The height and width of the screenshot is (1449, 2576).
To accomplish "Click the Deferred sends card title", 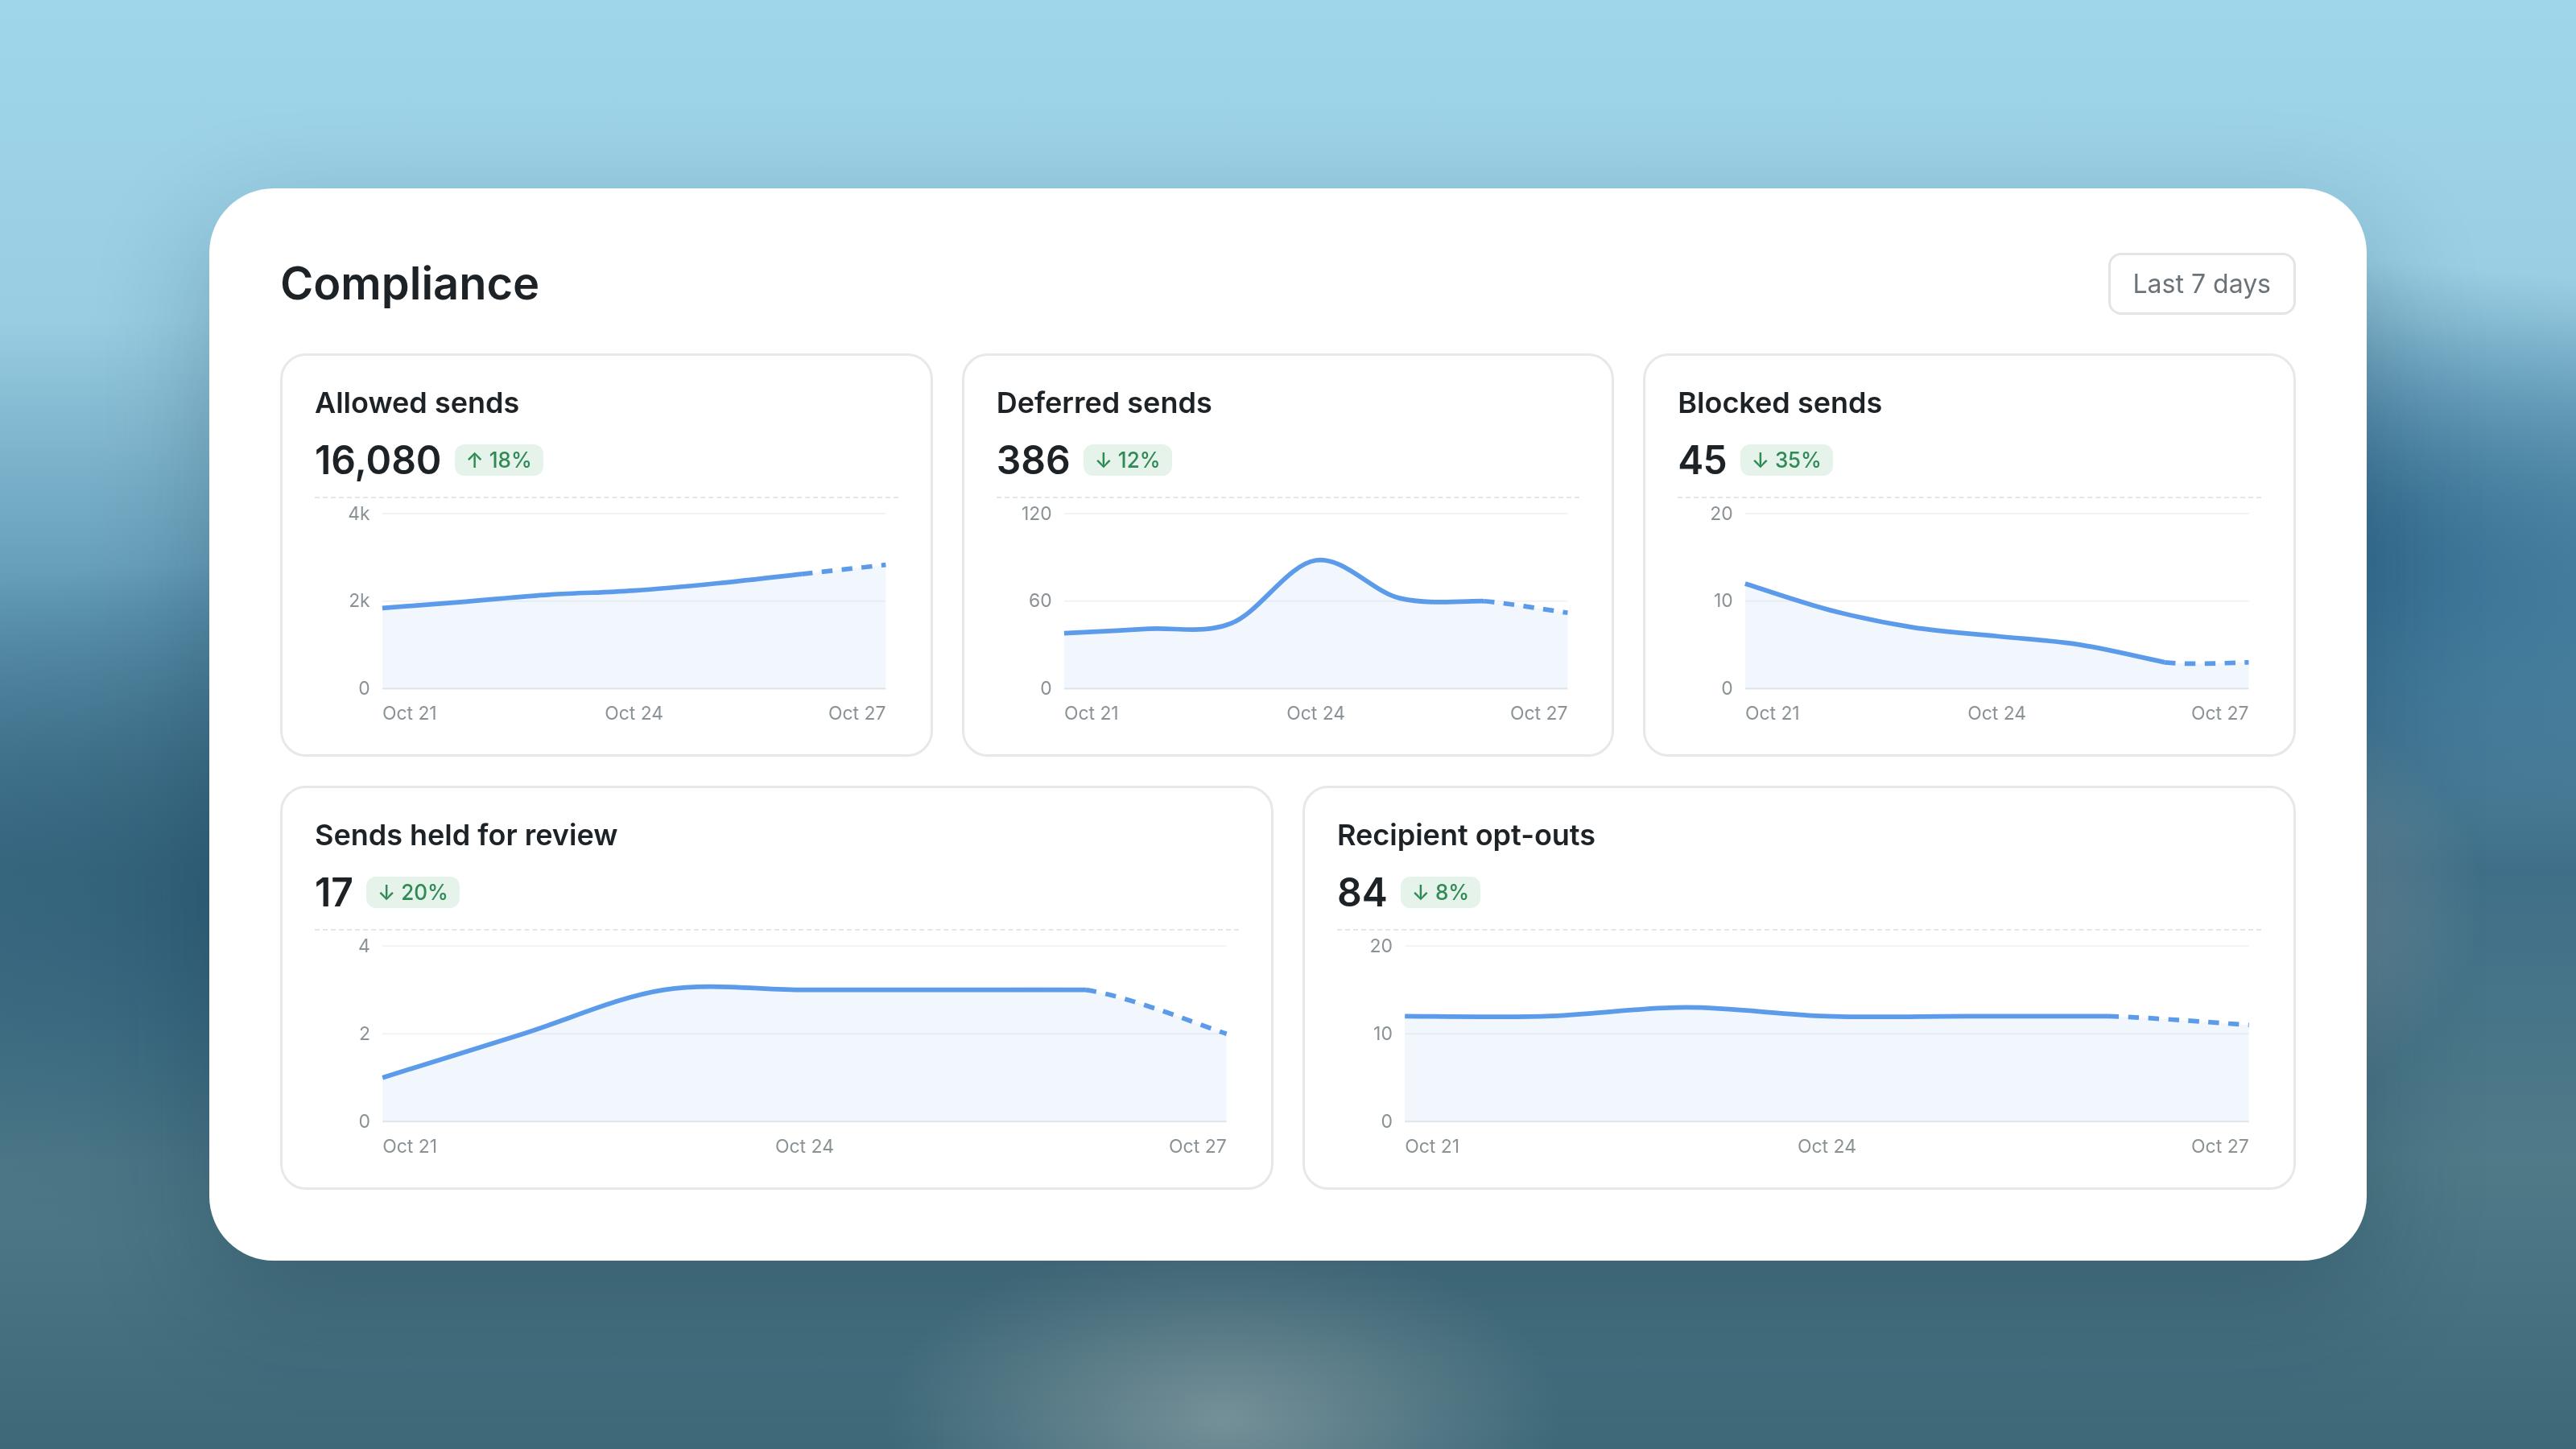I will coord(1104,403).
